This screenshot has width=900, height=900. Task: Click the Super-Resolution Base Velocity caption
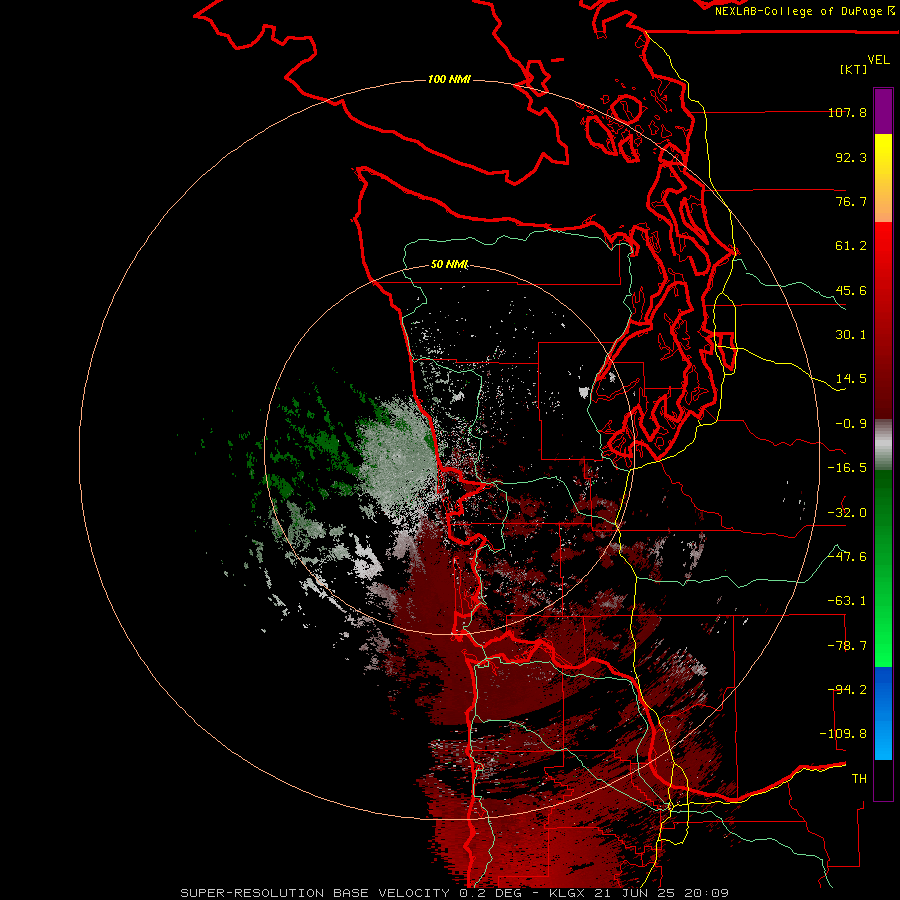tap(454, 893)
